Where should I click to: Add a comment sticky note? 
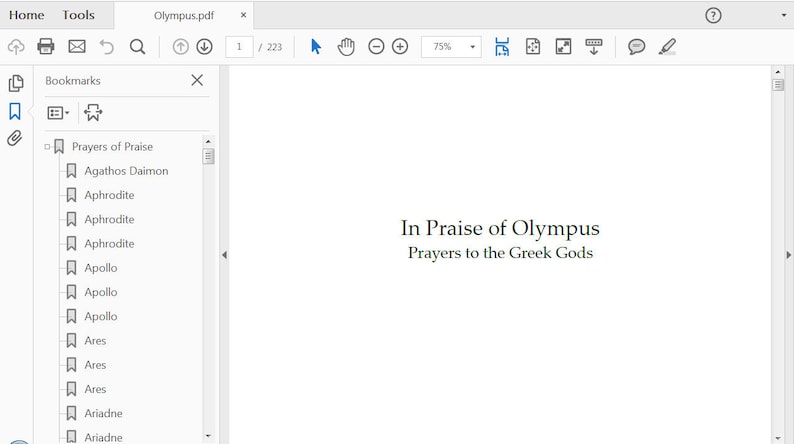coord(637,47)
